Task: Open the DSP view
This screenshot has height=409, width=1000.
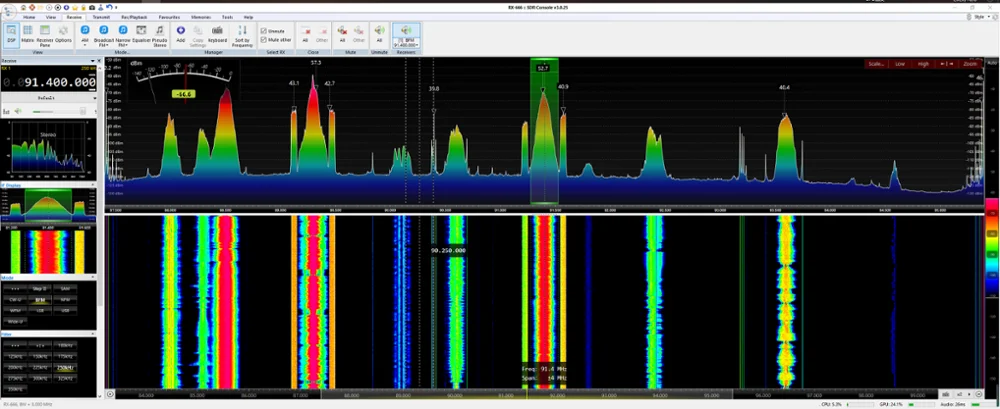Action: click(11, 34)
